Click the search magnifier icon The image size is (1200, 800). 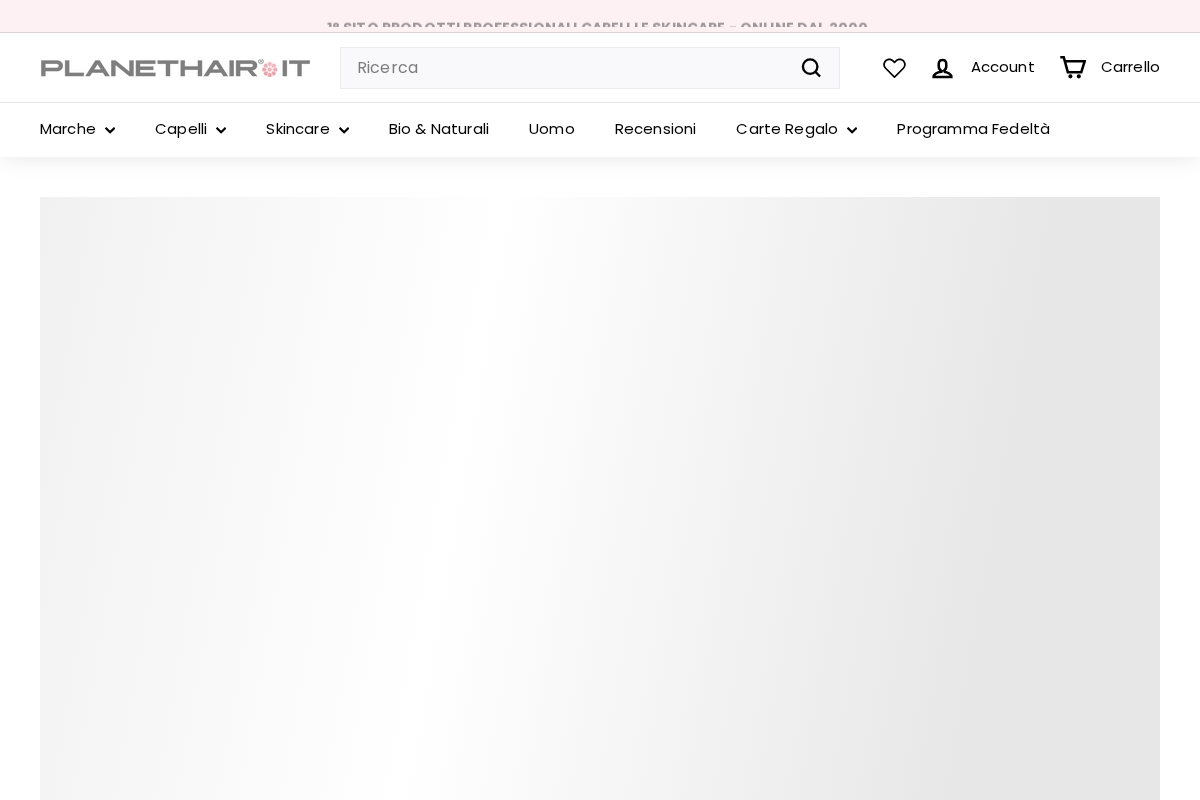click(811, 68)
